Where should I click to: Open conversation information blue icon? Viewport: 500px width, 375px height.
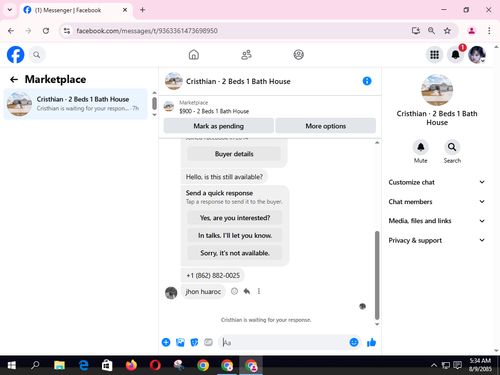[x=367, y=81]
